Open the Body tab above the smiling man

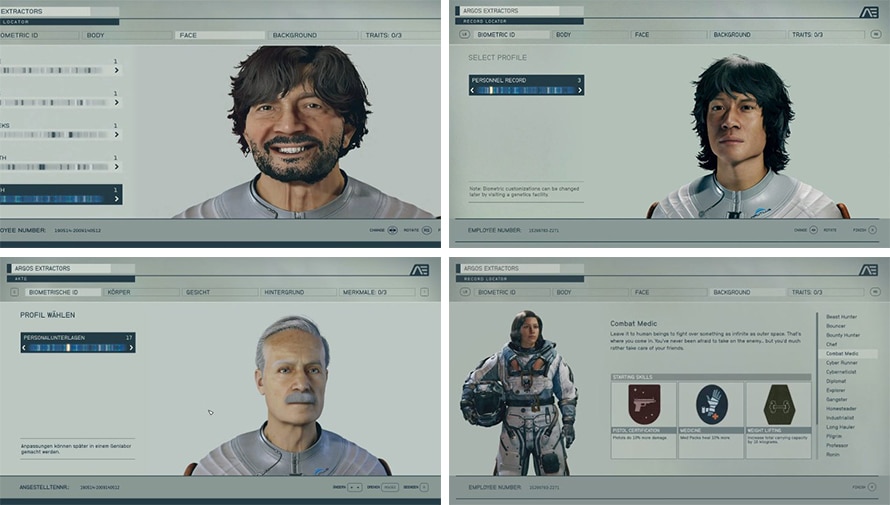click(127, 35)
